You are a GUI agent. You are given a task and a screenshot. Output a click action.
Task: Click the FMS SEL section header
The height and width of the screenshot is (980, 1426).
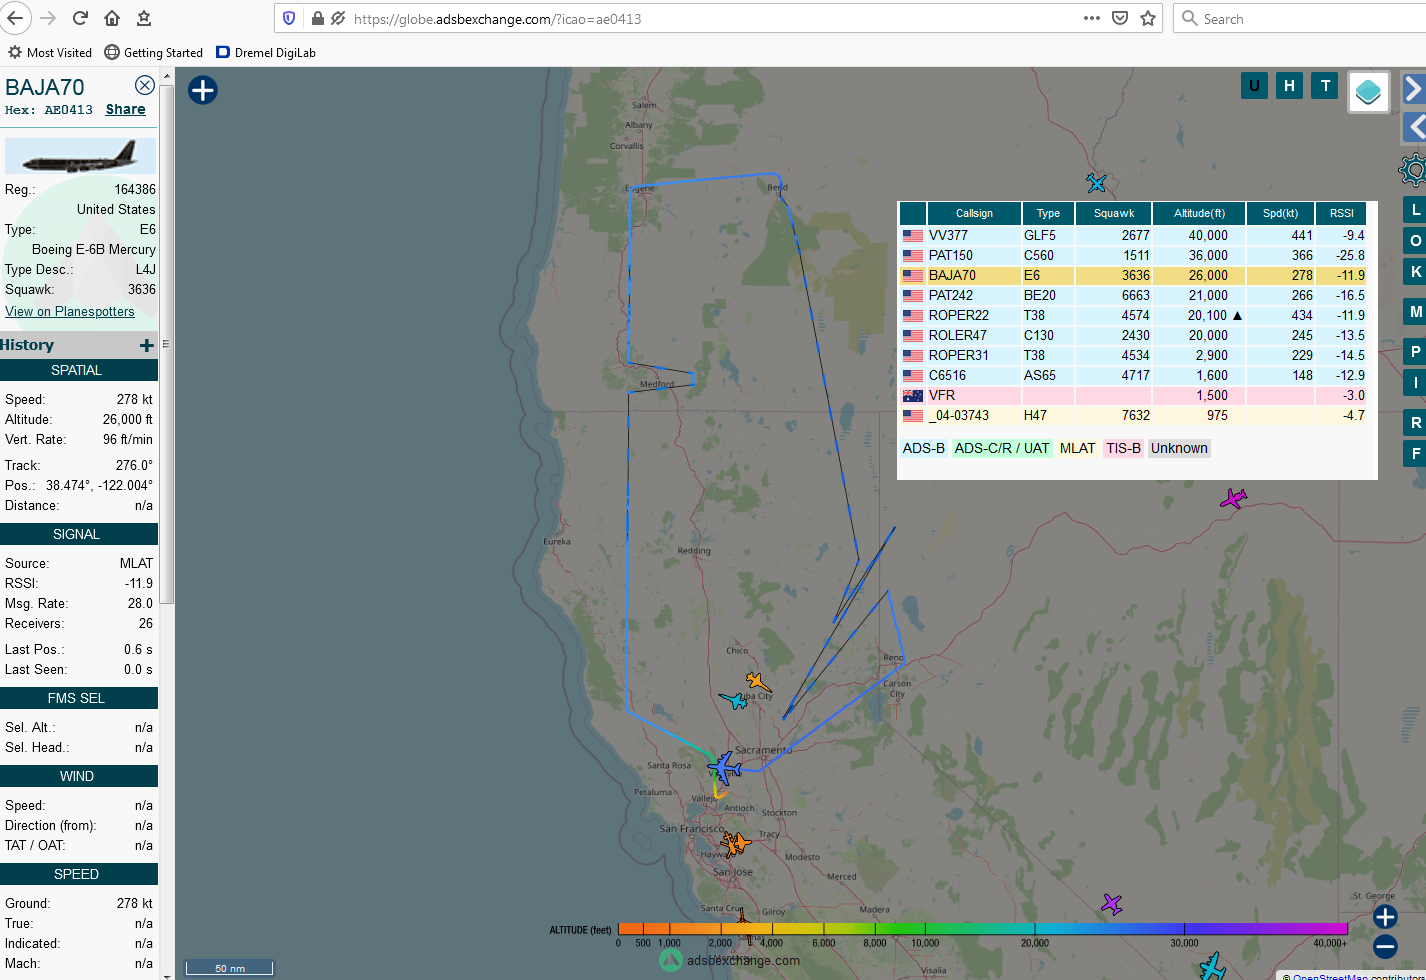click(x=79, y=698)
